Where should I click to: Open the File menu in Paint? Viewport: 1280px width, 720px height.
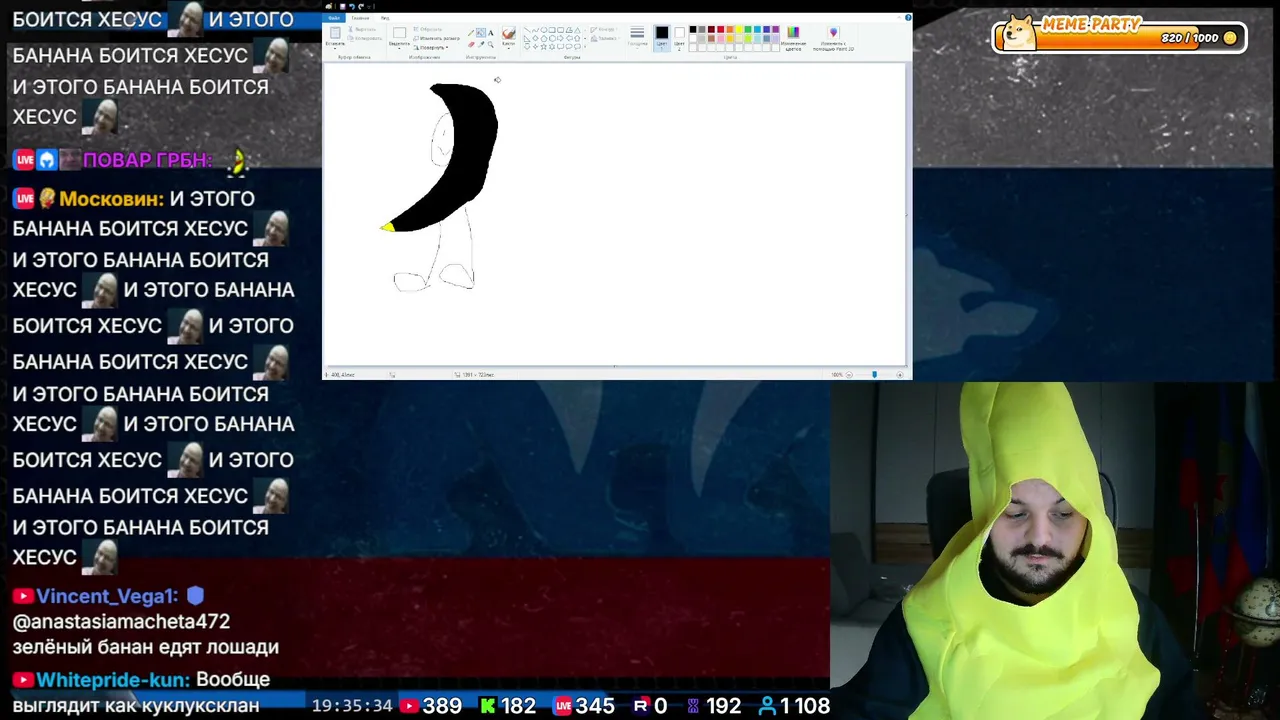click(334, 18)
